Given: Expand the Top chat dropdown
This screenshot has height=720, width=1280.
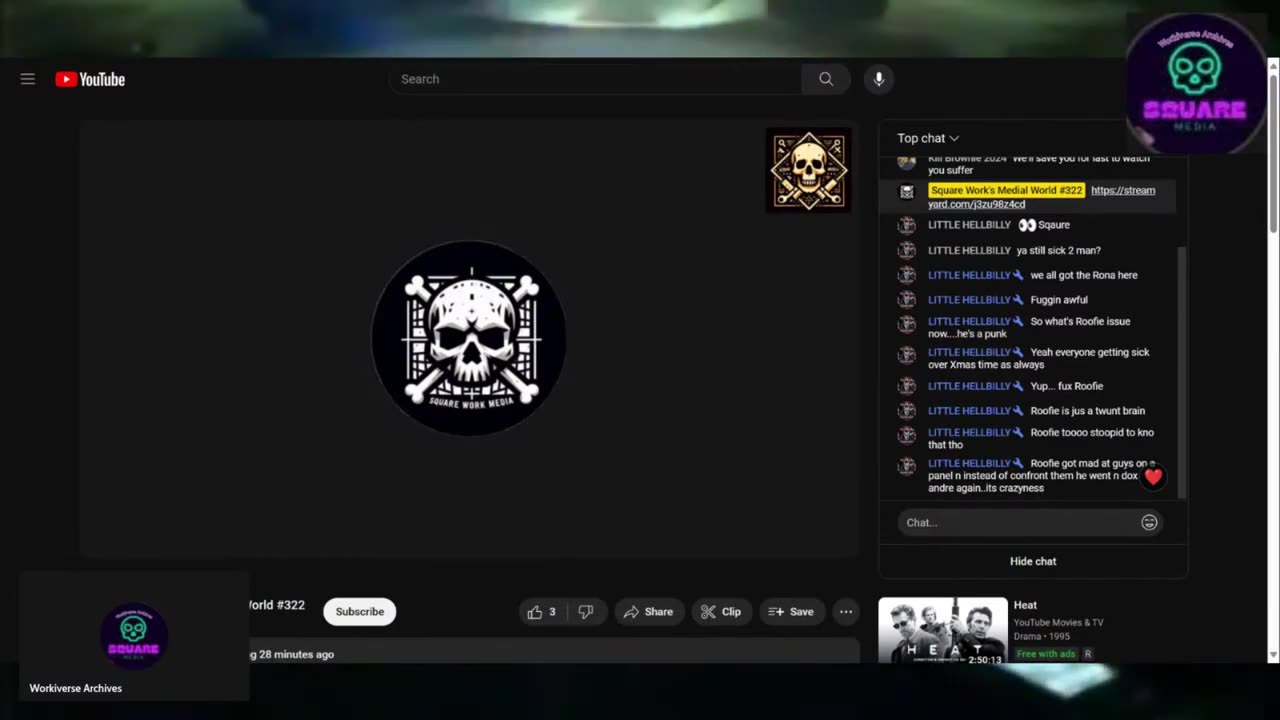Looking at the screenshot, I should point(928,138).
